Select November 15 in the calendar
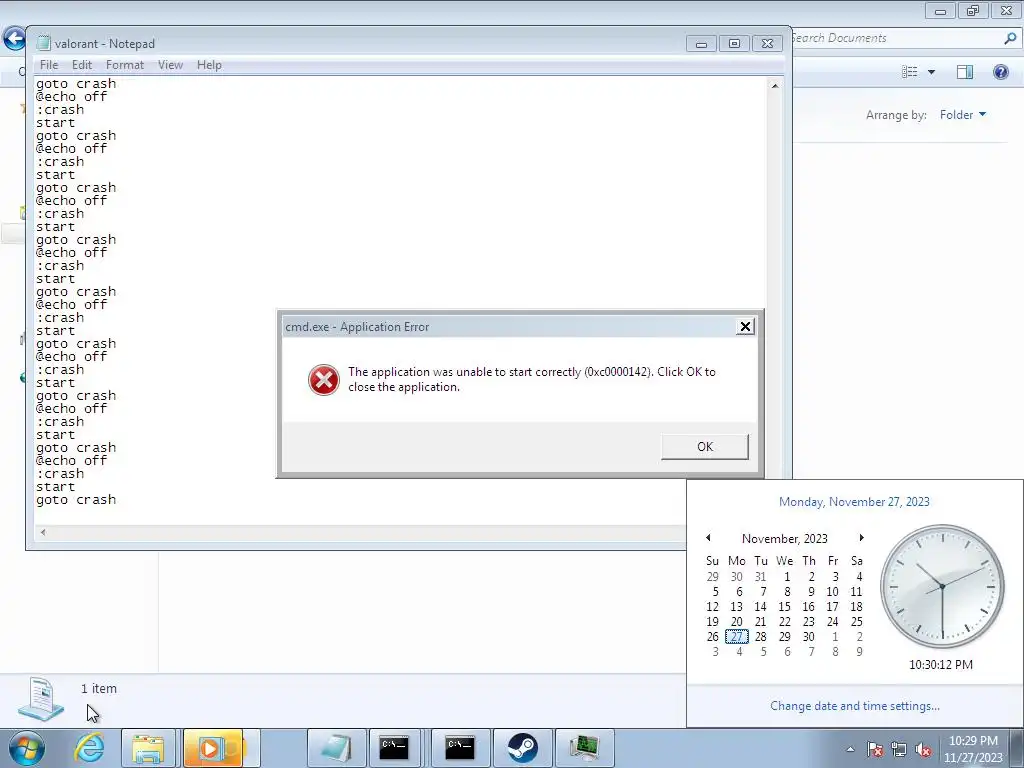The width and height of the screenshot is (1024, 768). [x=784, y=607]
